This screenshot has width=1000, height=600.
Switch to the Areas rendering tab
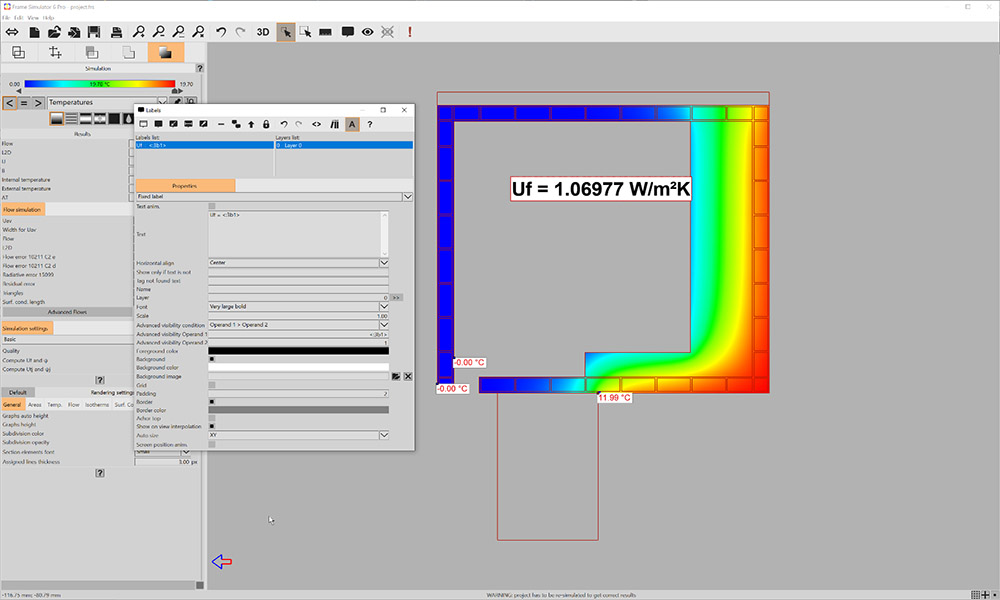click(x=34, y=405)
